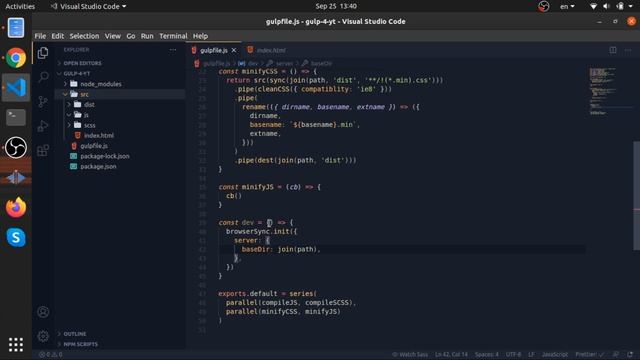Open the blue arrows app in dock
This screenshot has height=360, width=640.
click(16, 178)
